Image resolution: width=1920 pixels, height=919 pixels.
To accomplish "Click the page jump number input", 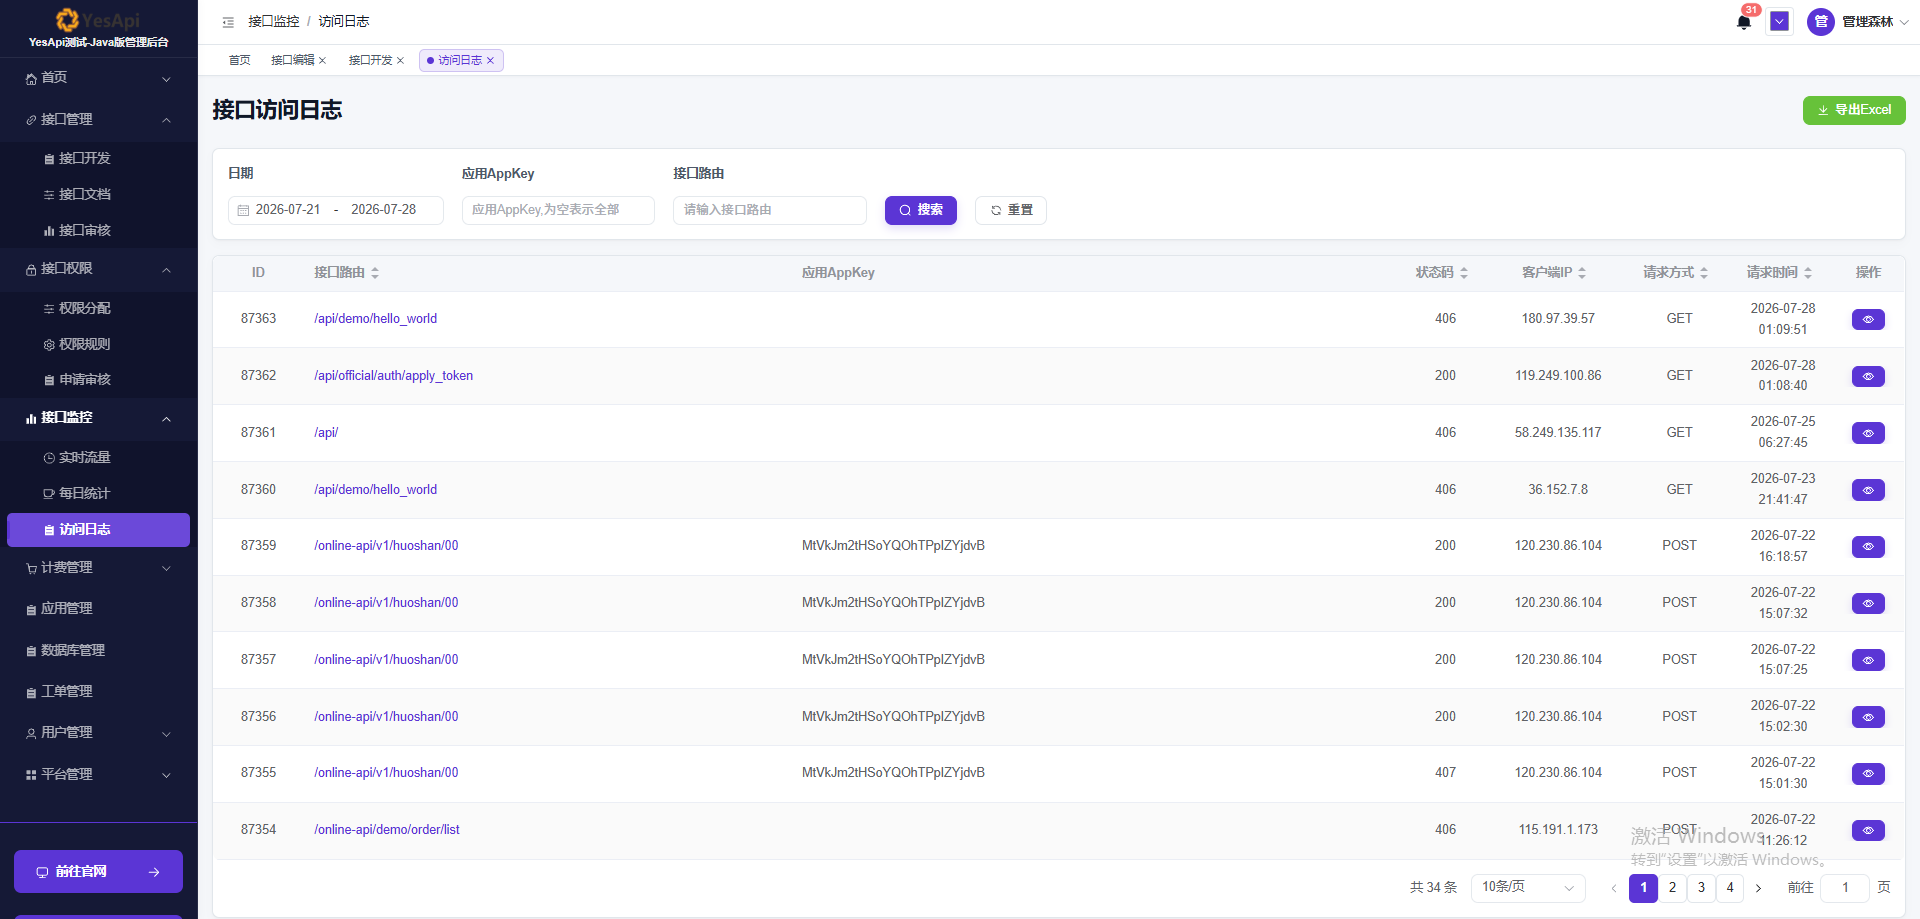I will 1845,888.
